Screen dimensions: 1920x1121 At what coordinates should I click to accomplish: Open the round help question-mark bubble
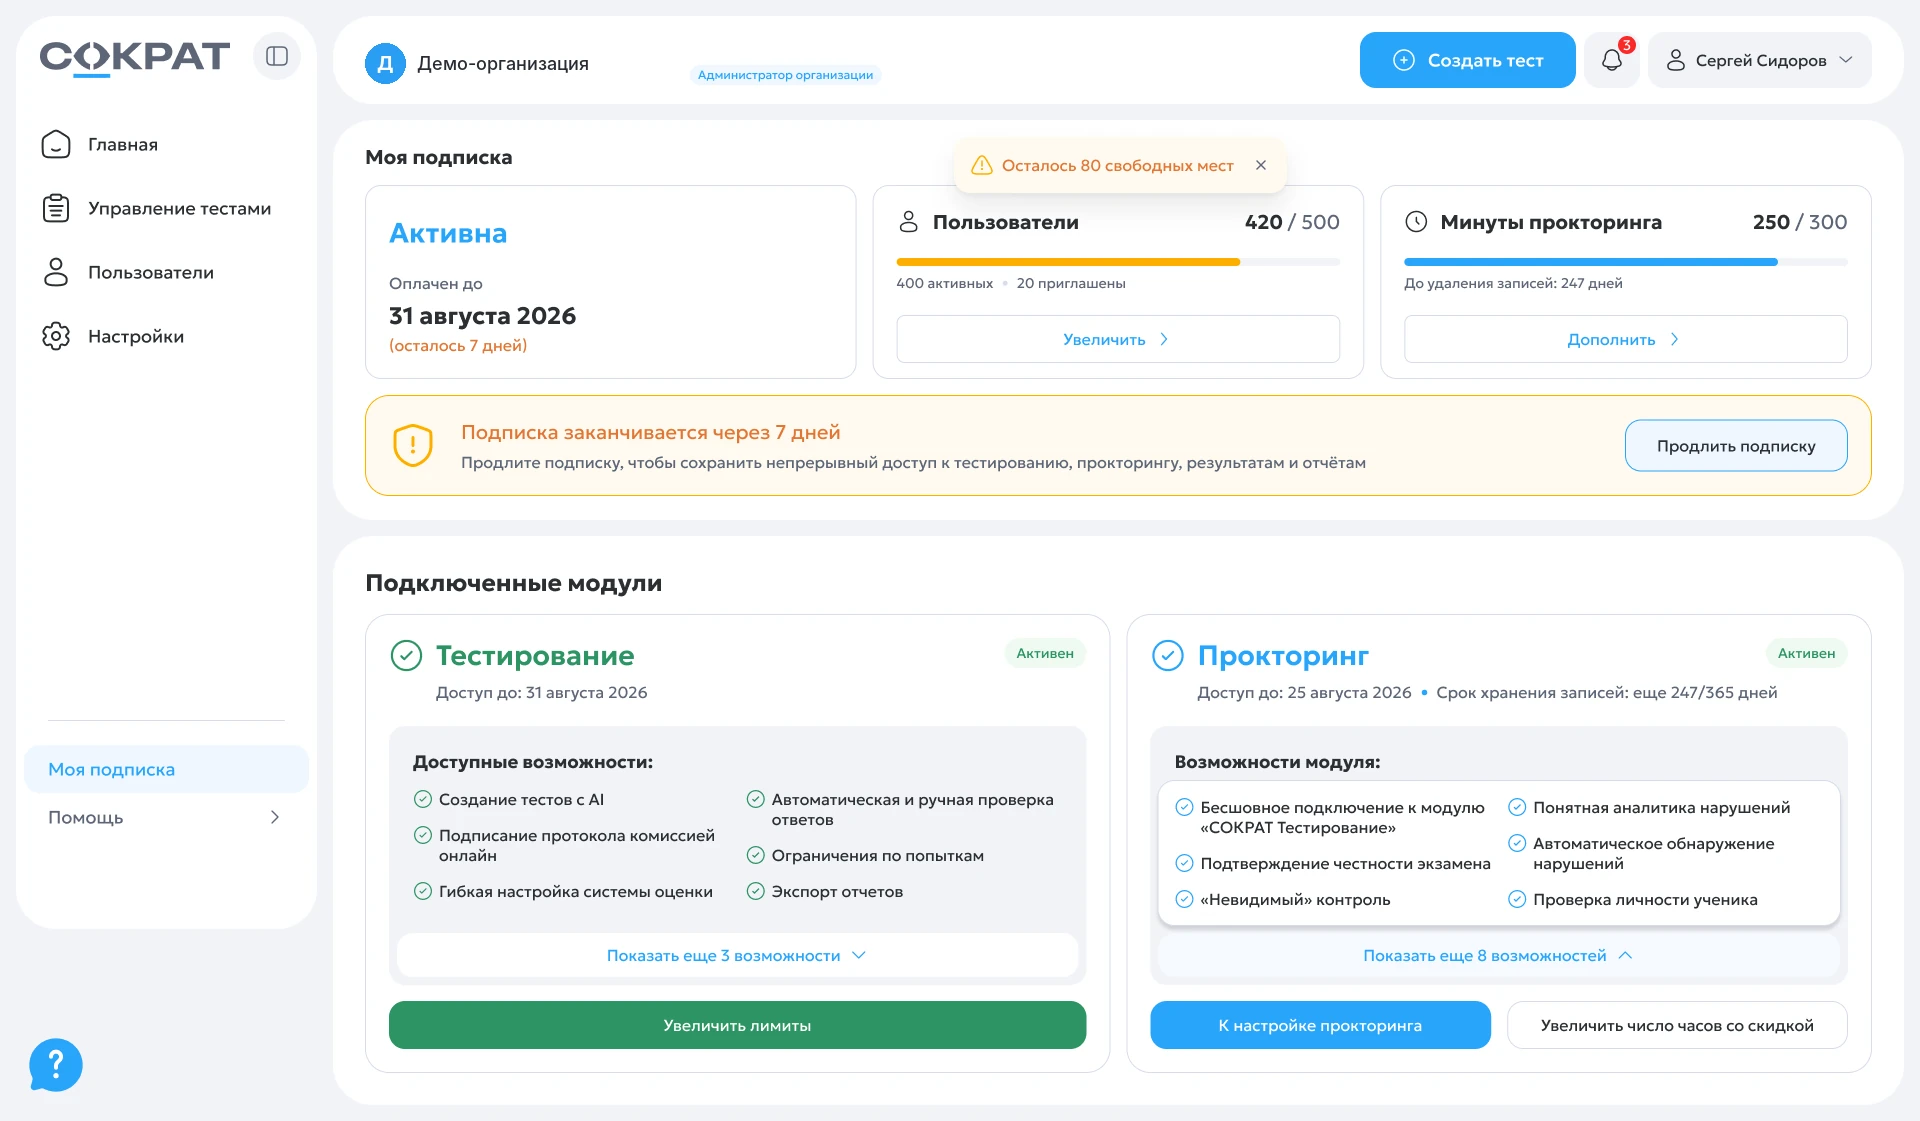pyautogui.click(x=56, y=1065)
